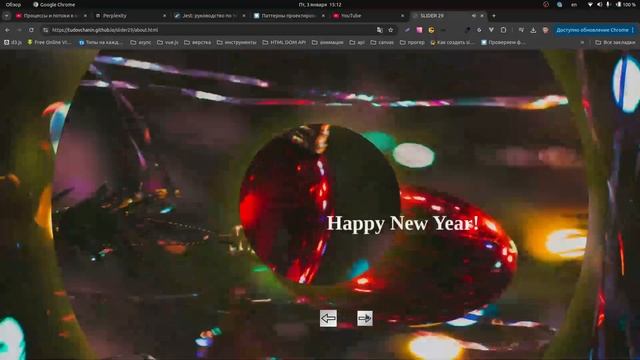Open the media control playlist icon
This screenshot has width=640, height=360.
[x=521, y=30]
